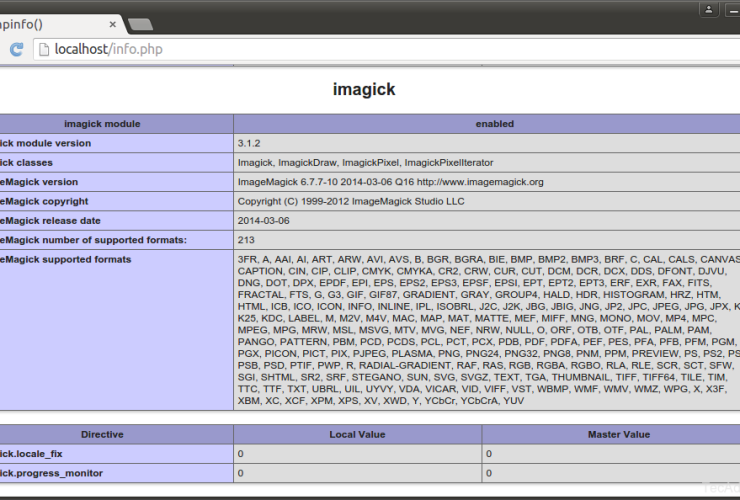Click the supported formats count 213
740x500 pixels.
[246, 240]
